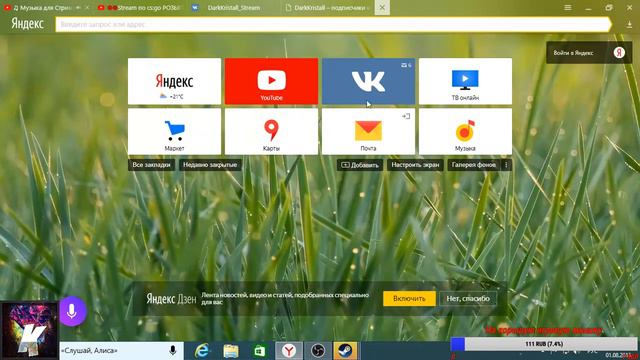The width and height of the screenshot is (640, 360).
Task: Switch to the Музыка для Стрима tab
Action: (42, 8)
